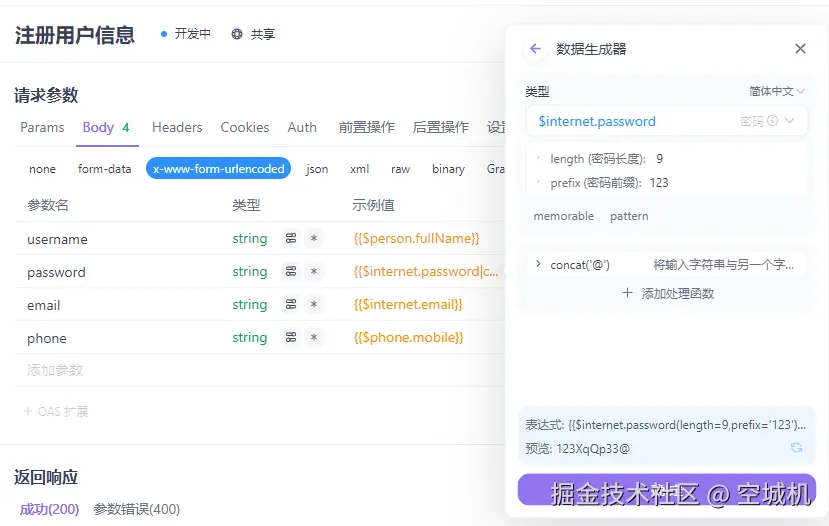Open the $internet.password type dropdown
This screenshot has width=829, height=526.
tap(667, 121)
